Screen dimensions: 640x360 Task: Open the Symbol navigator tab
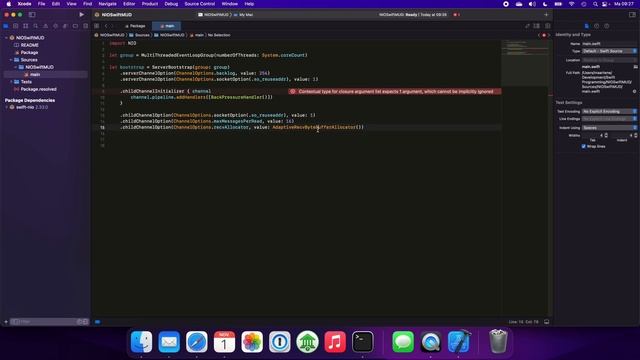pos(25,26)
